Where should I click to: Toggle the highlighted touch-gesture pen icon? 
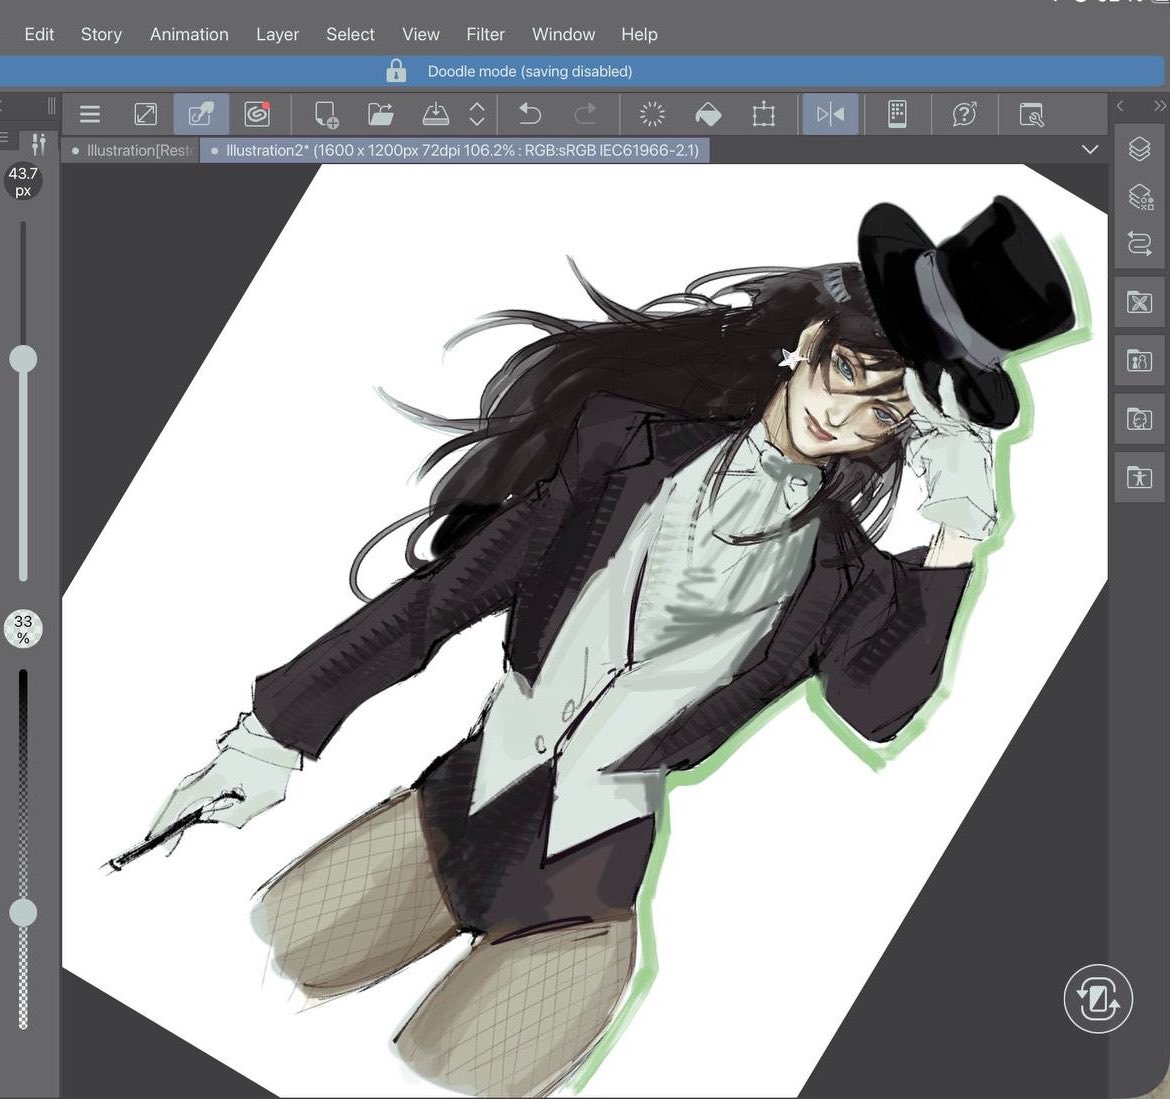(201, 114)
